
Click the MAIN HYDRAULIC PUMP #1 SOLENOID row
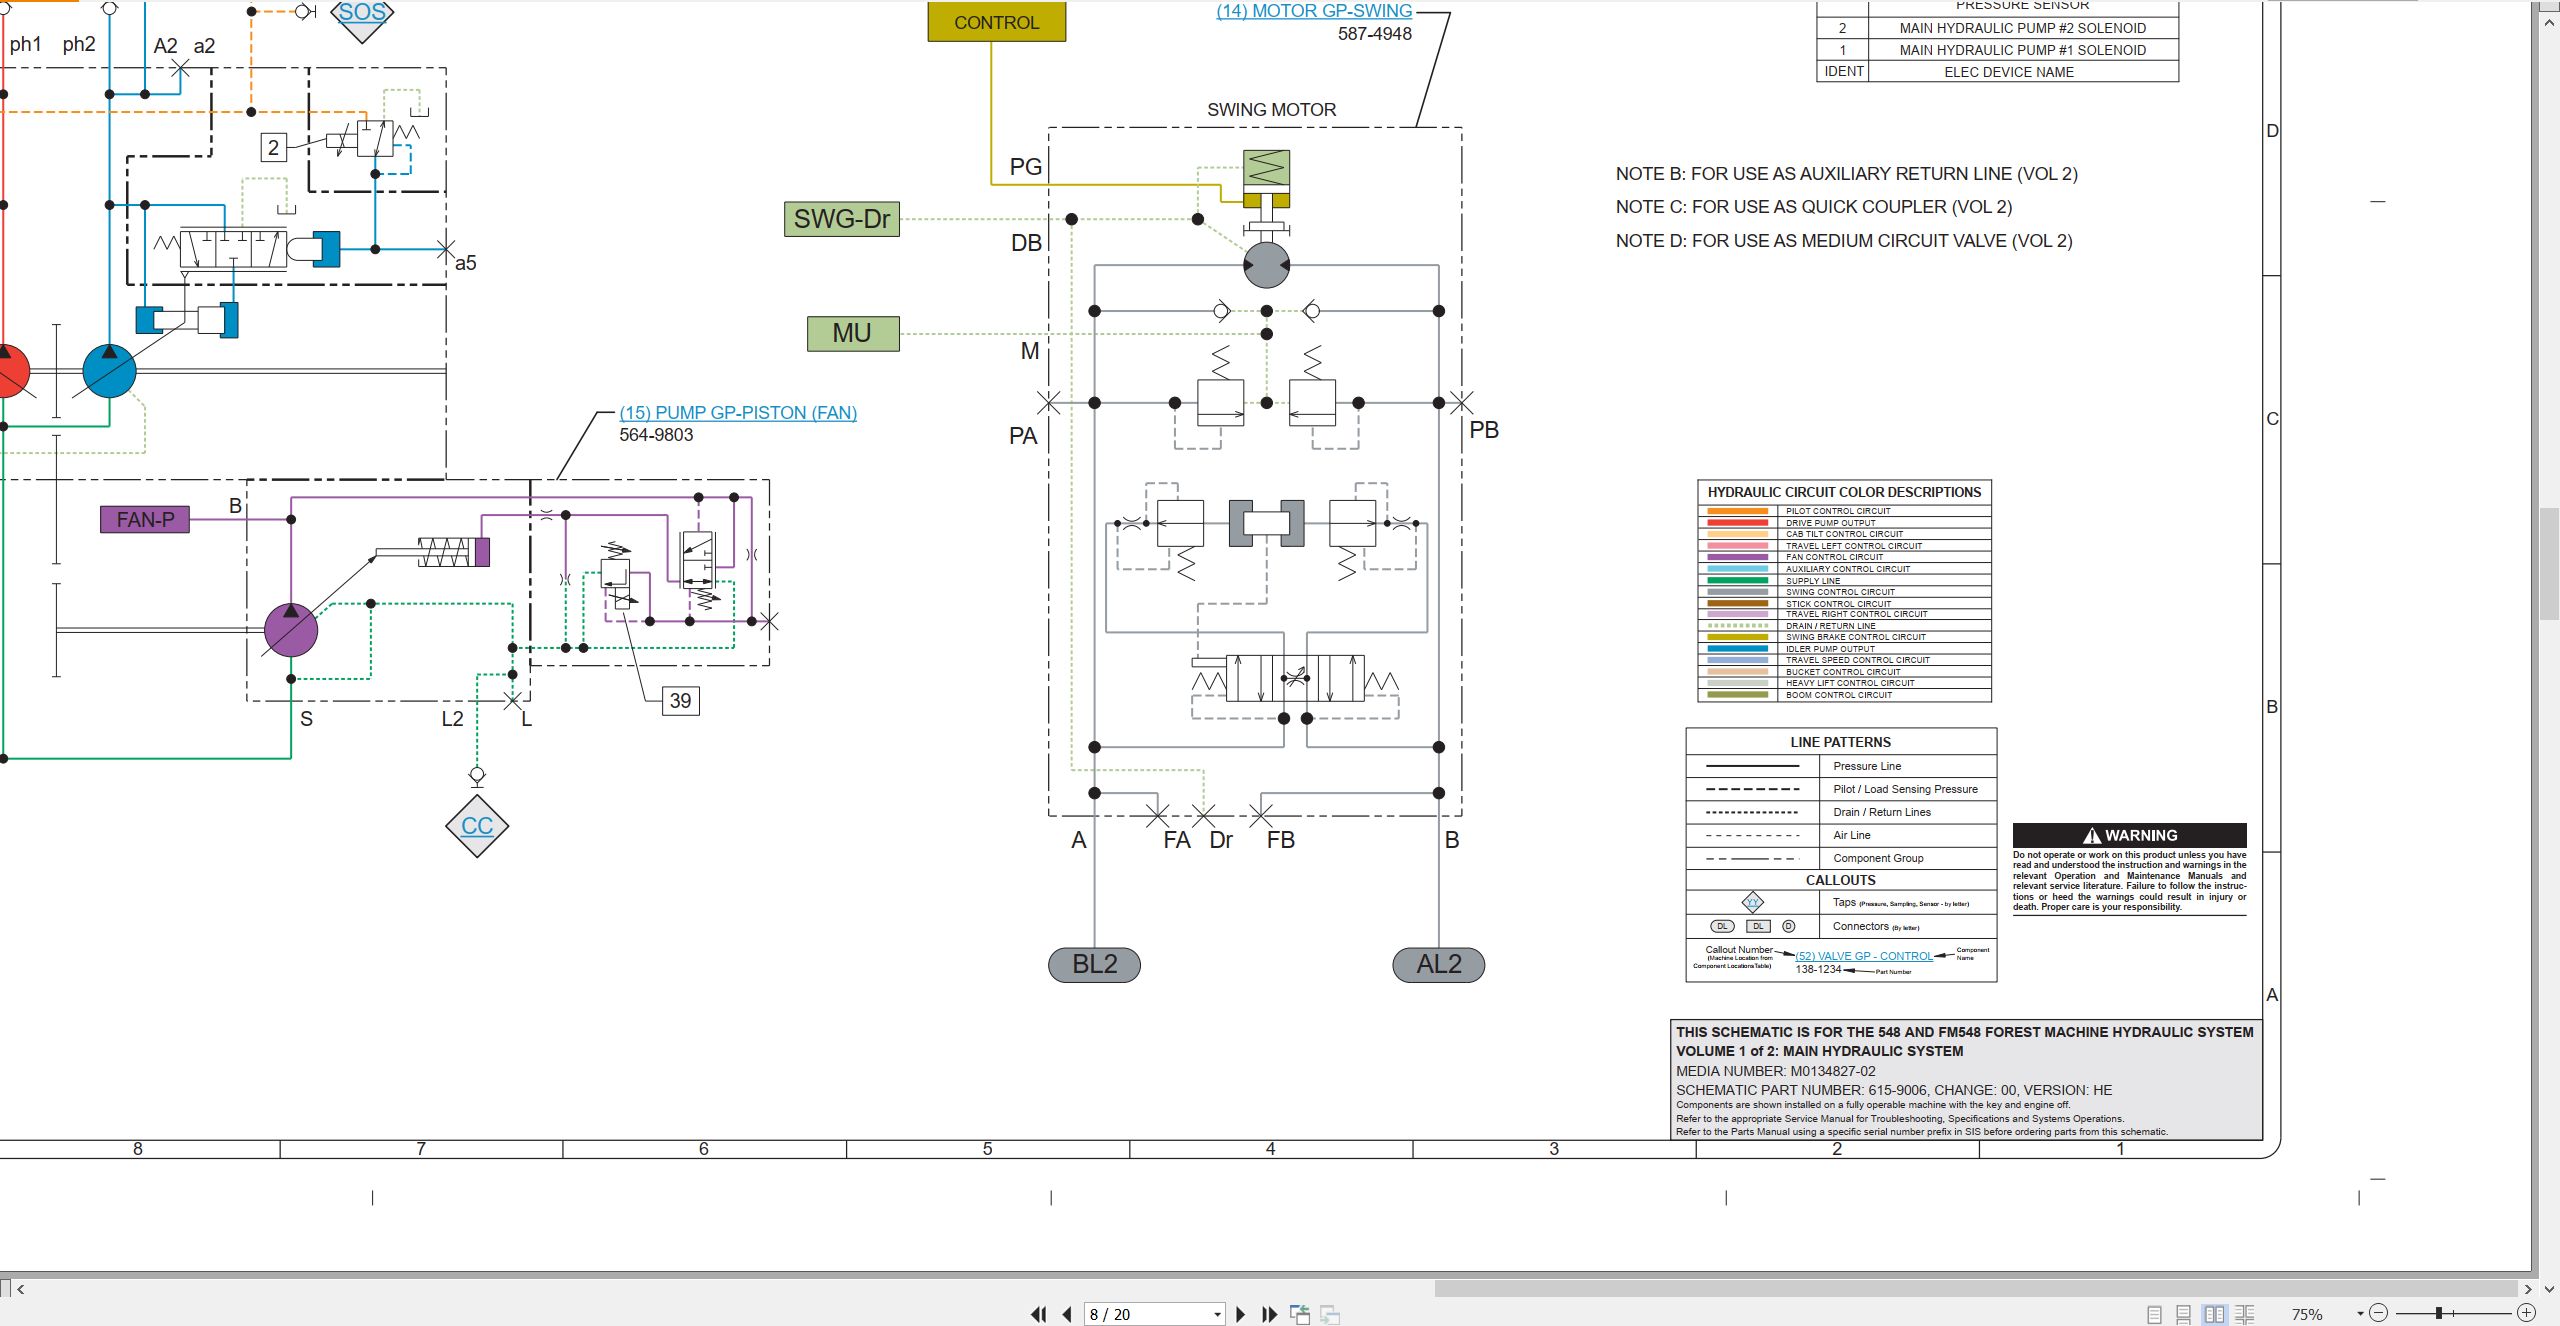[x=1997, y=50]
